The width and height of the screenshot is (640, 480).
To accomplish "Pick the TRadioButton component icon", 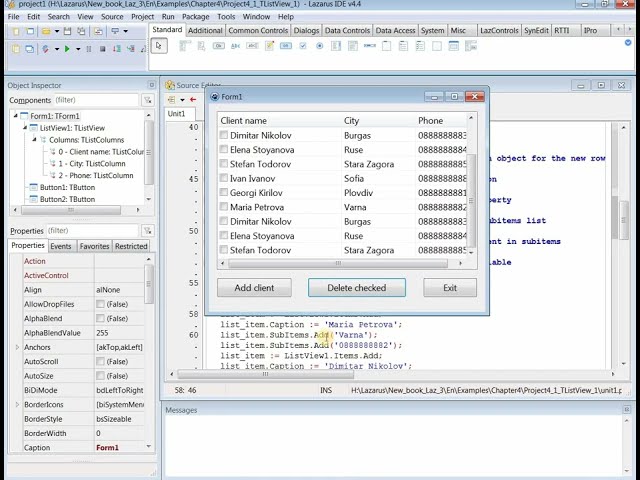I will pyautogui.click(x=320, y=46).
